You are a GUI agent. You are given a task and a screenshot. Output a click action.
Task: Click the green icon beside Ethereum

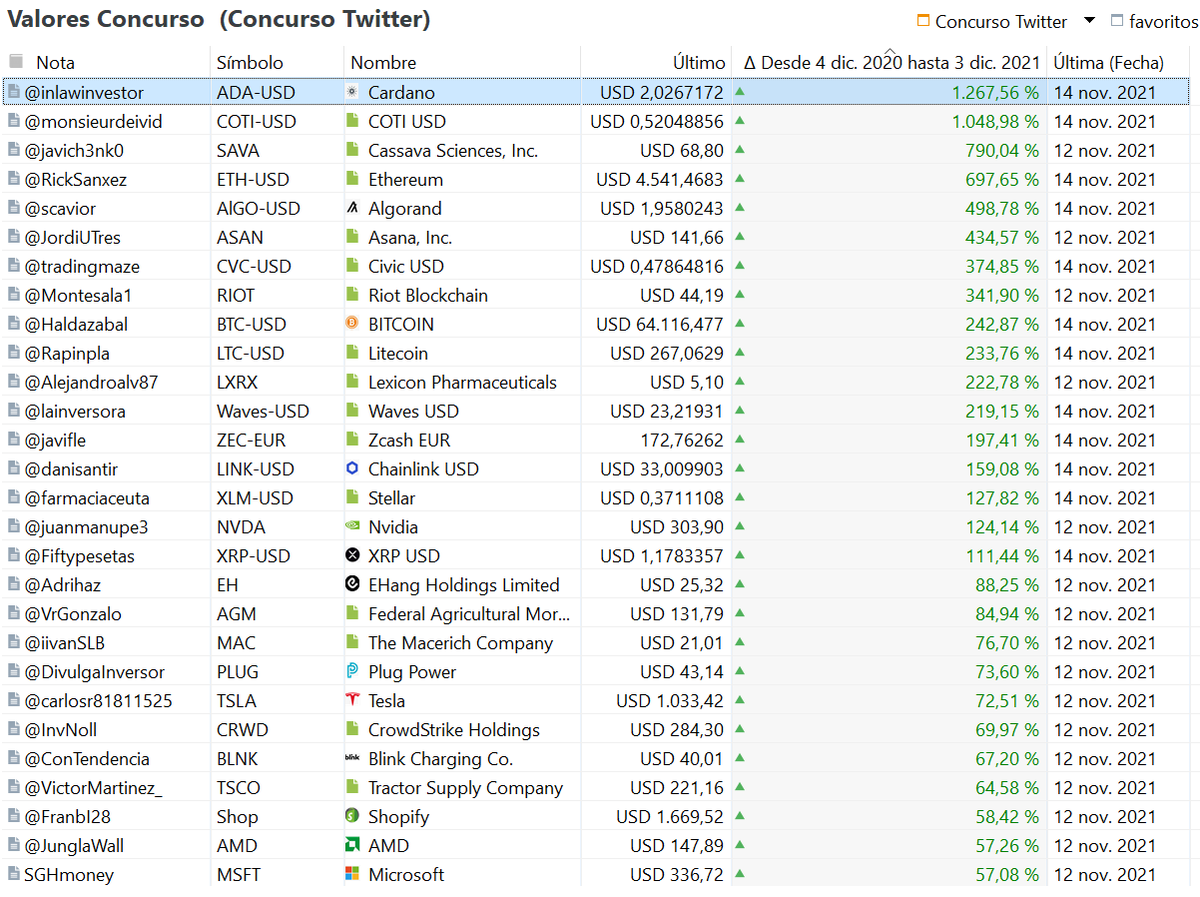[x=352, y=179]
